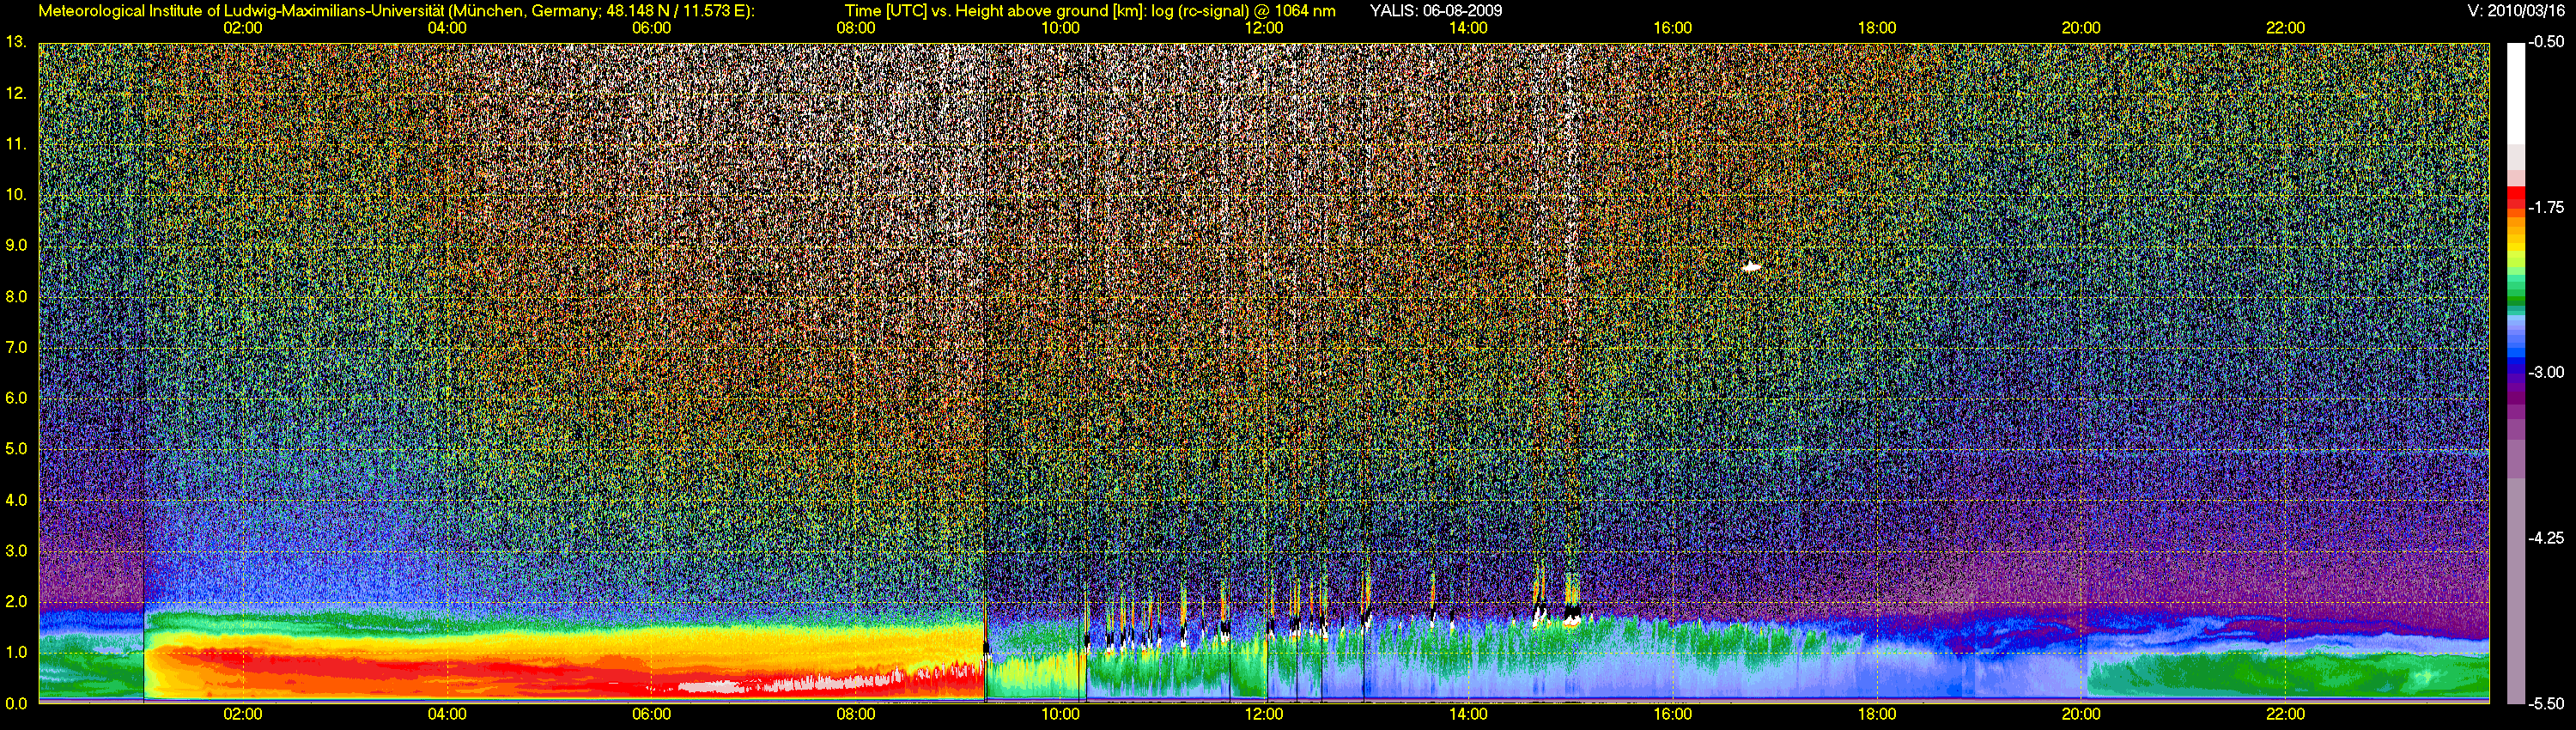Viewport: 2576px width, 730px height.
Task: Click the '4.0' height axis label
Action: pyautogui.click(x=16, y=500)
